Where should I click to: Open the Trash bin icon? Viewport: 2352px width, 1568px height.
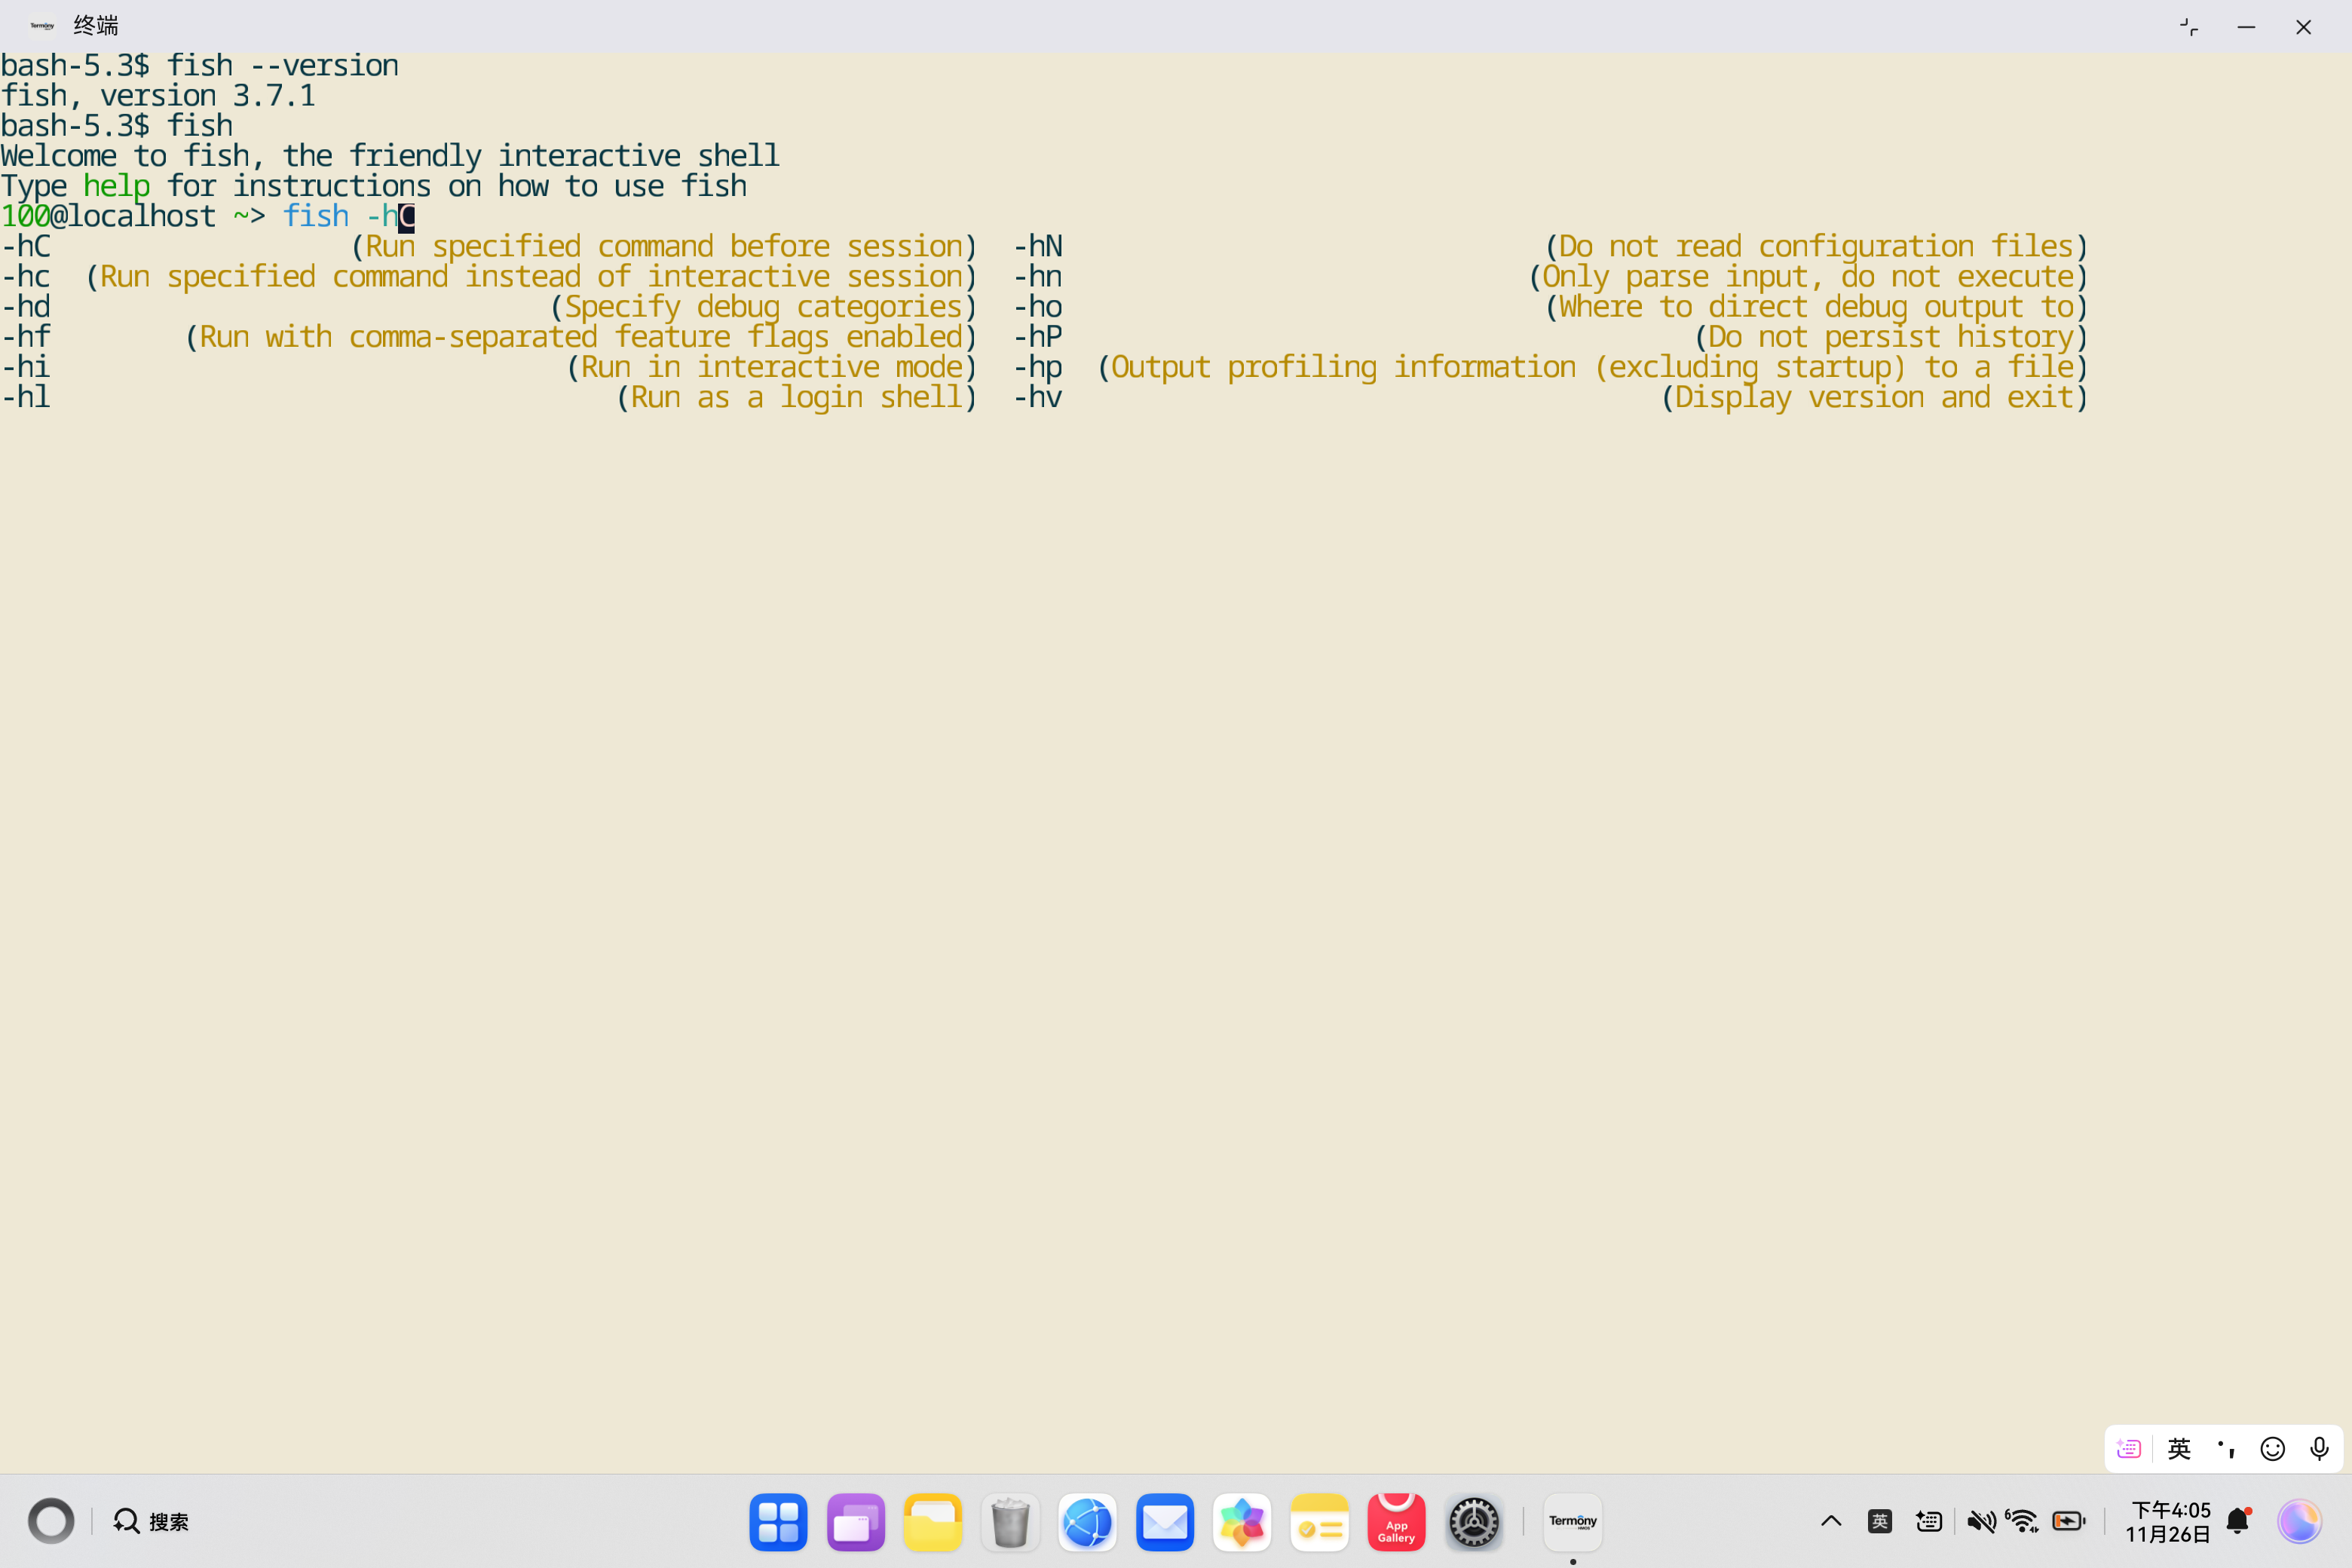(x=1010, y=1522)
